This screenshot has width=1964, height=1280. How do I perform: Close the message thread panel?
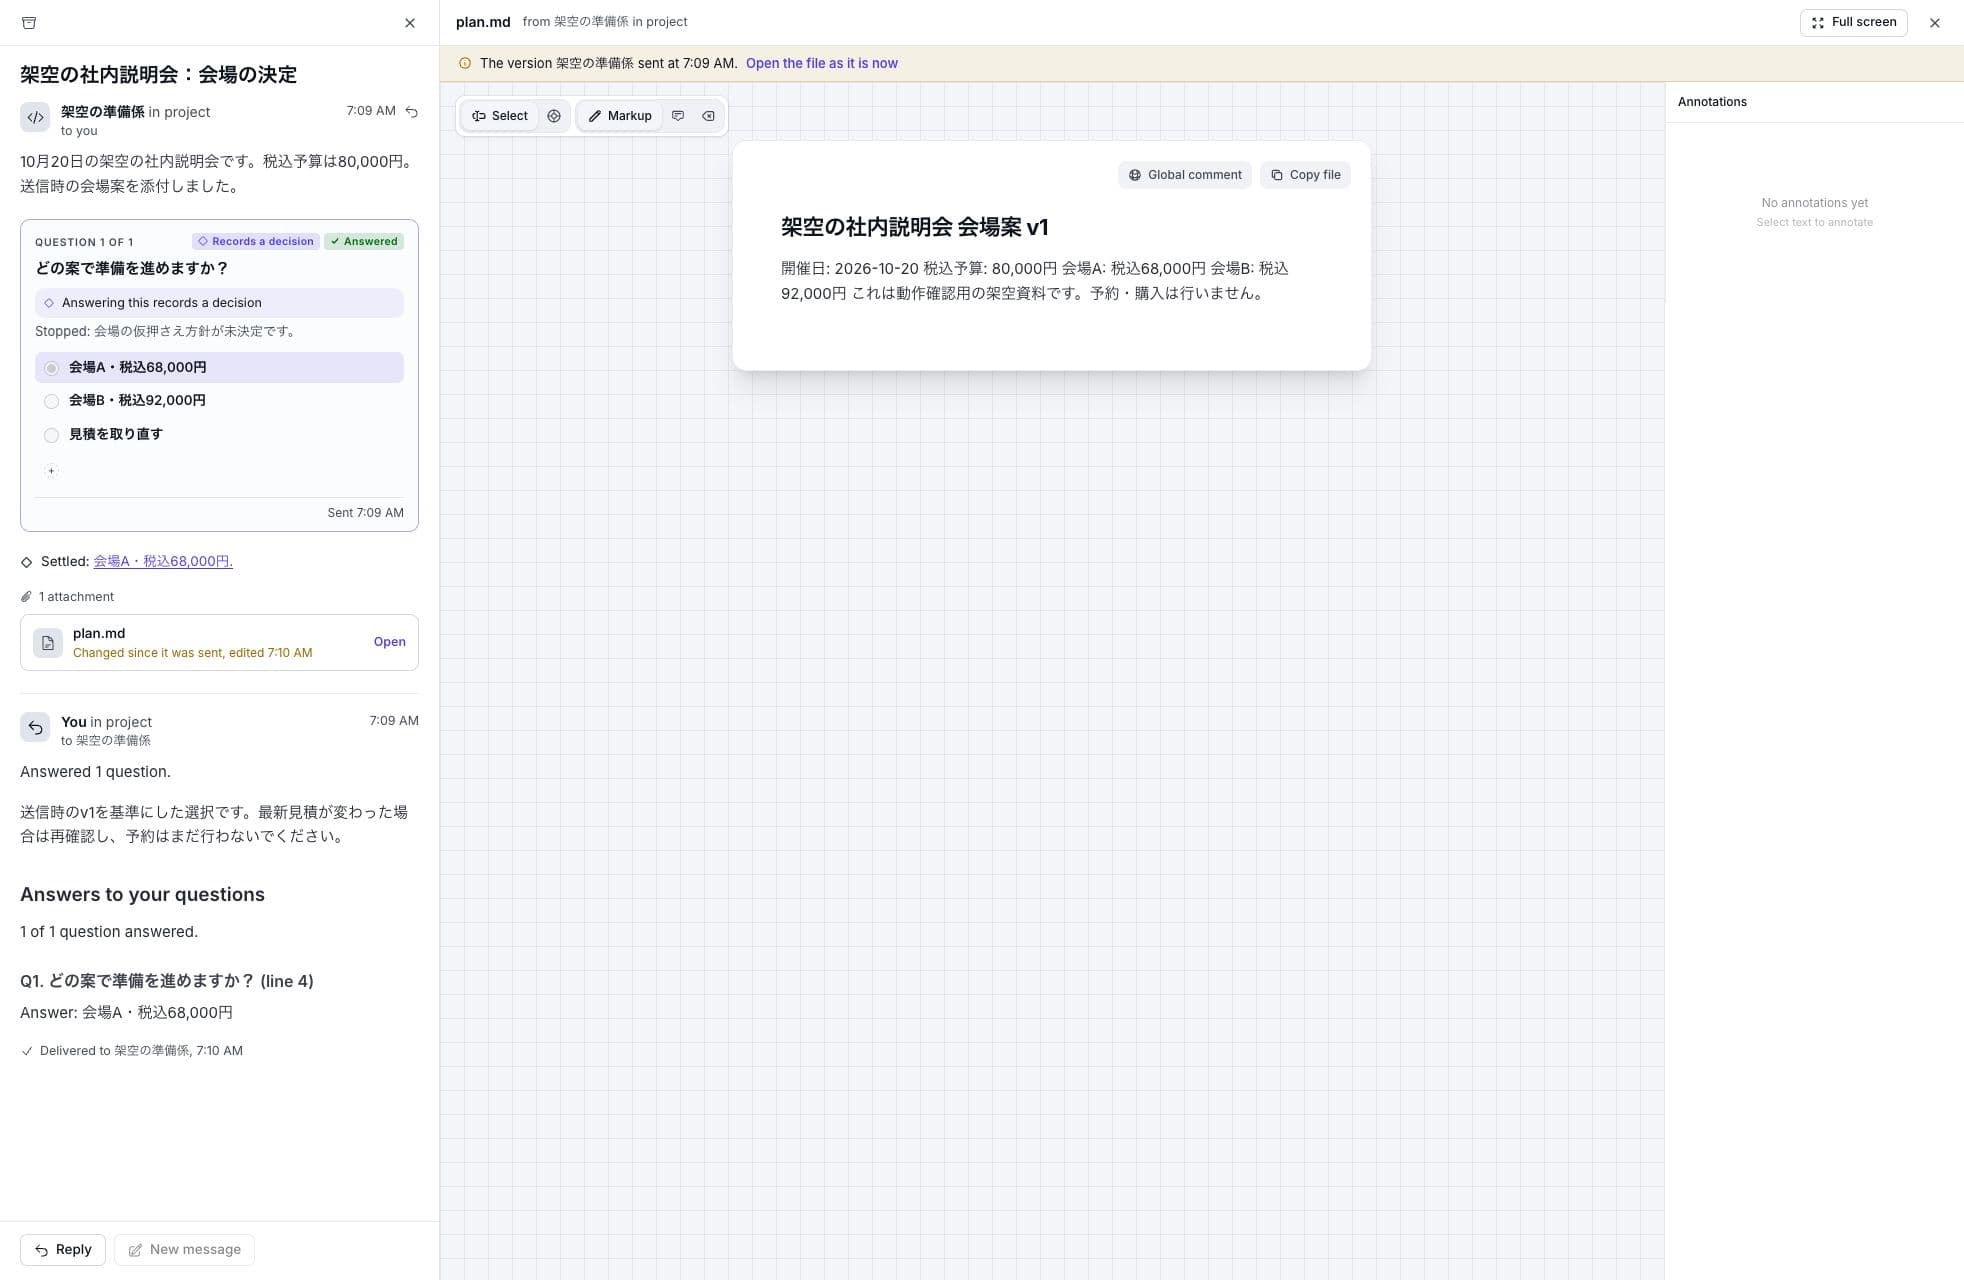point(410,23)
